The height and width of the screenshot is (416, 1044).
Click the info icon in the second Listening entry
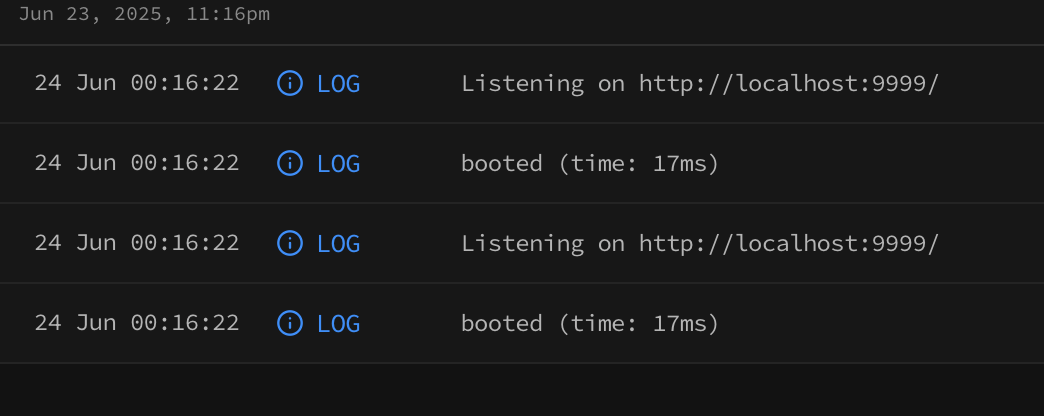click(x=290, y=243)
